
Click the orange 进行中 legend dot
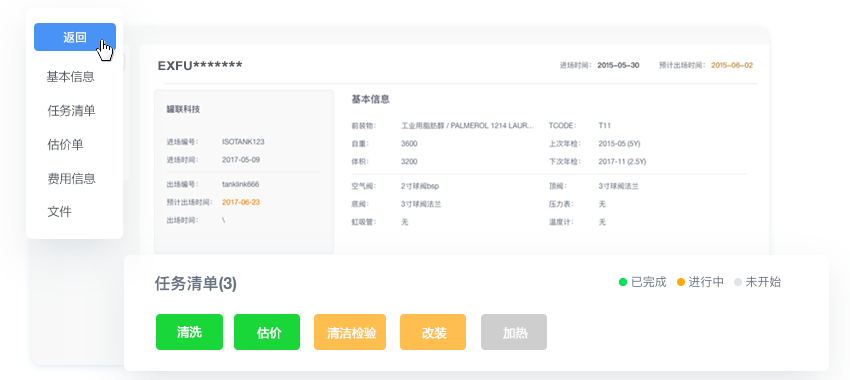(681, 282)
